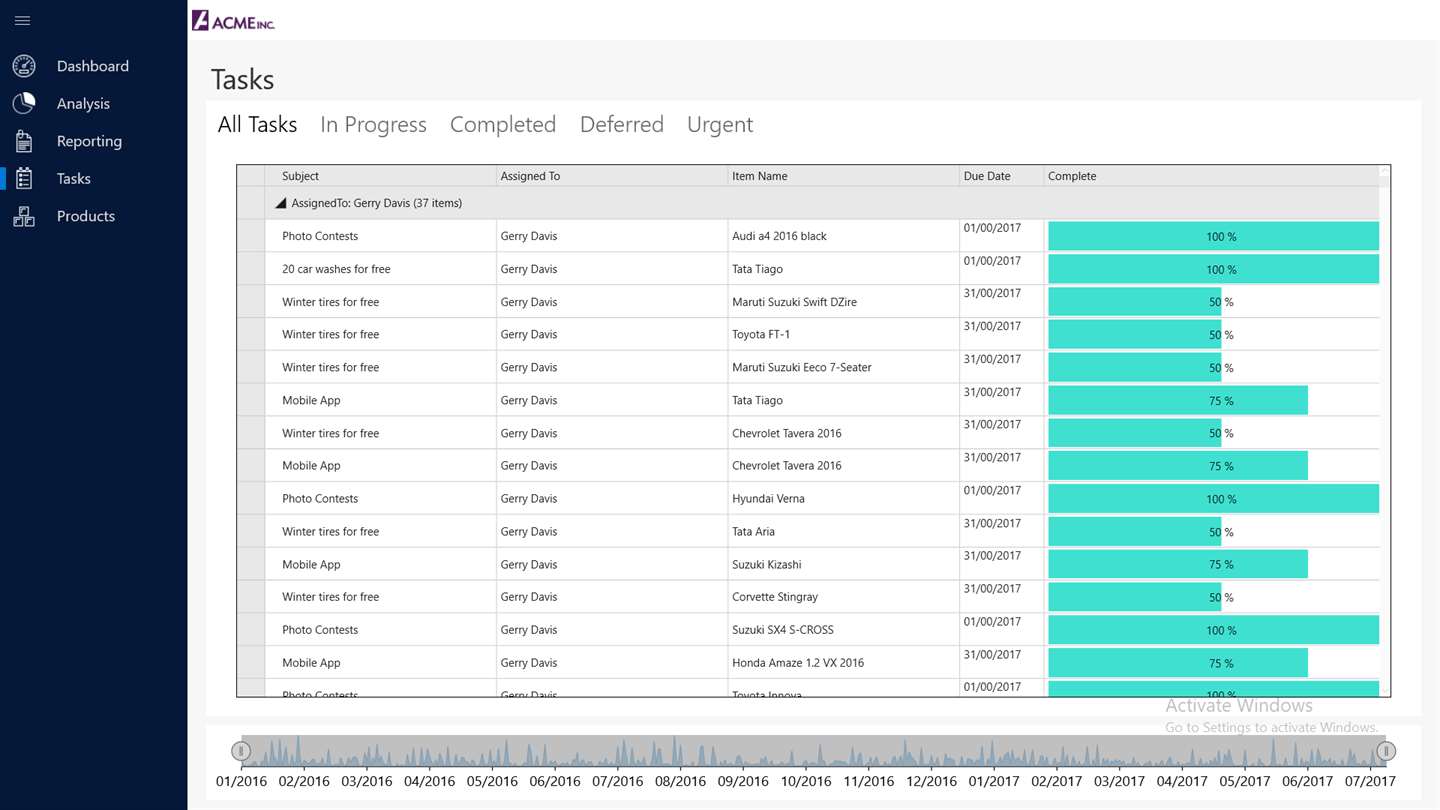
Task: Switch to the In Progress tab
Action: (373, 124)
